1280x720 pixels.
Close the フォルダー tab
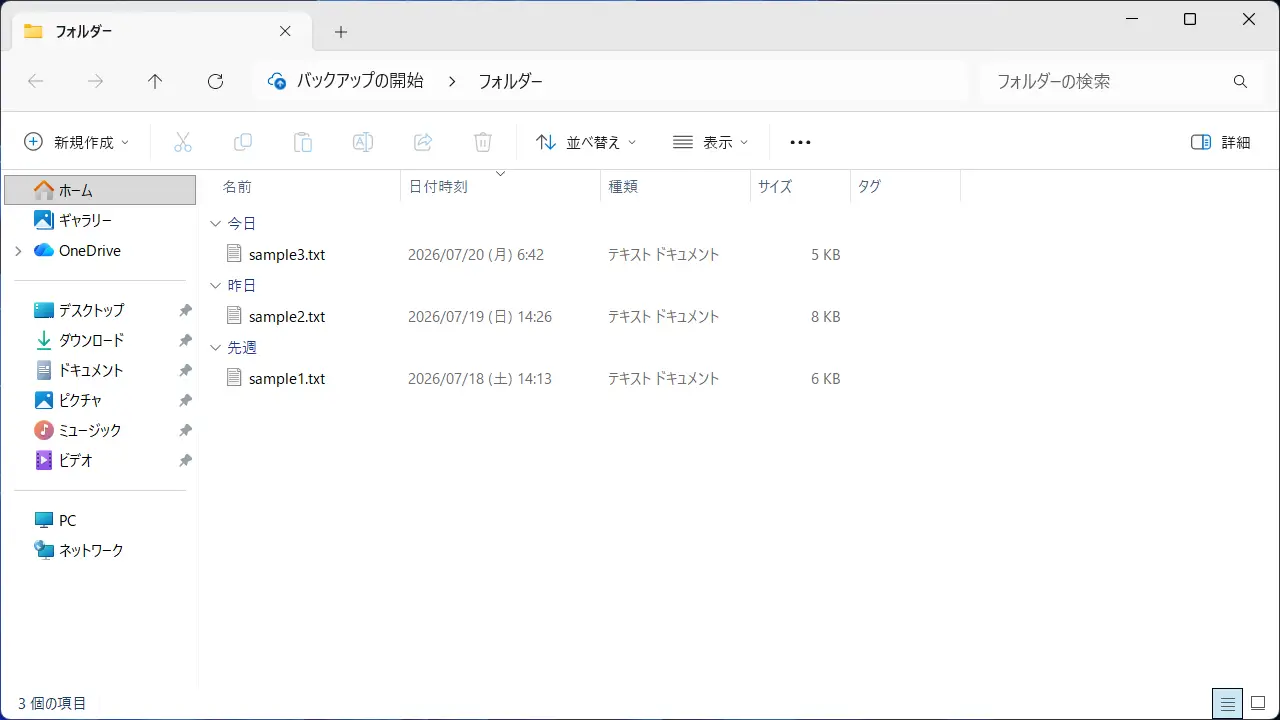point(285,31)
